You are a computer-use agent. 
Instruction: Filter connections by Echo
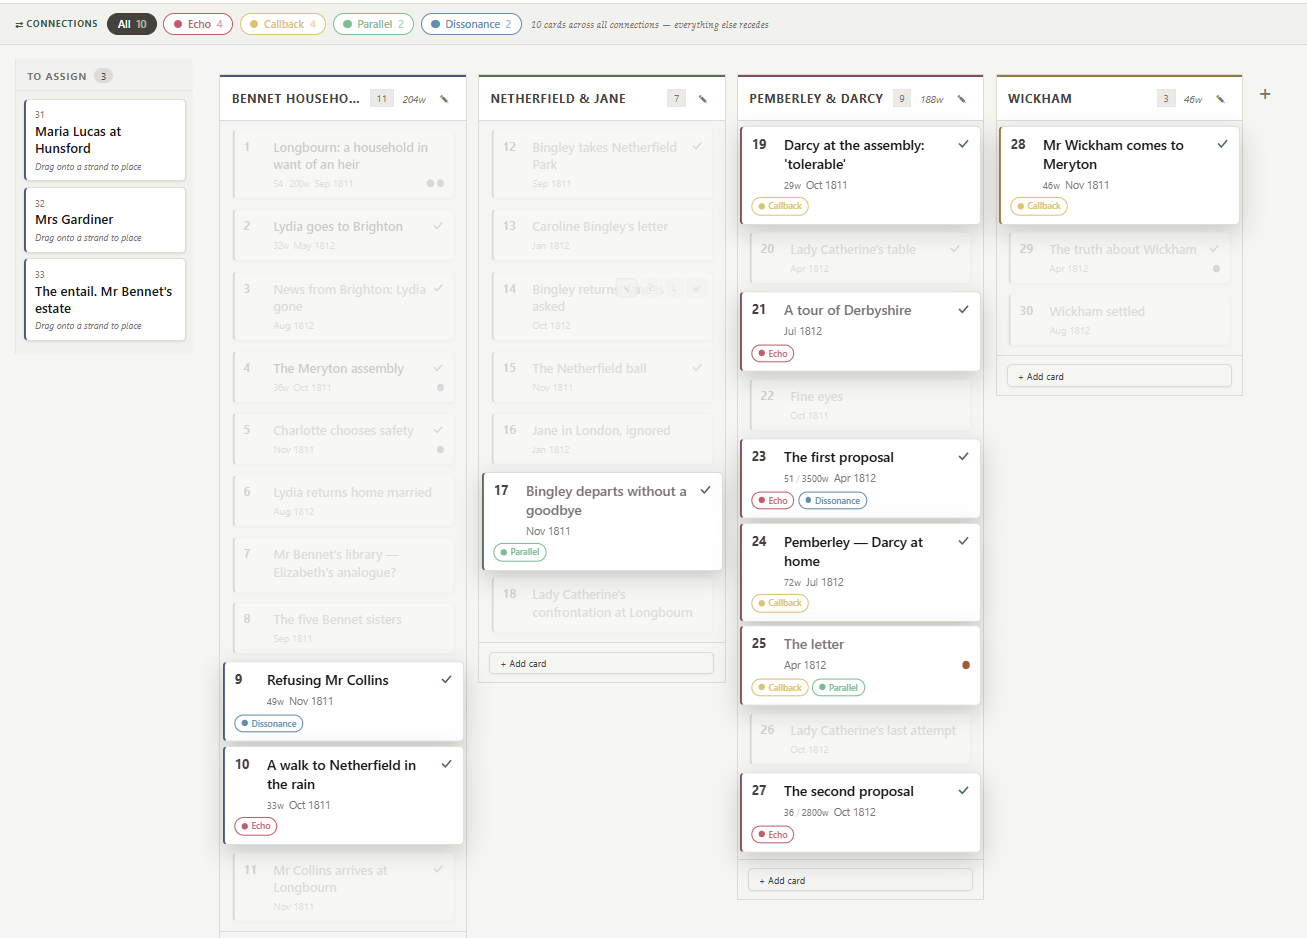pos(198,24)
